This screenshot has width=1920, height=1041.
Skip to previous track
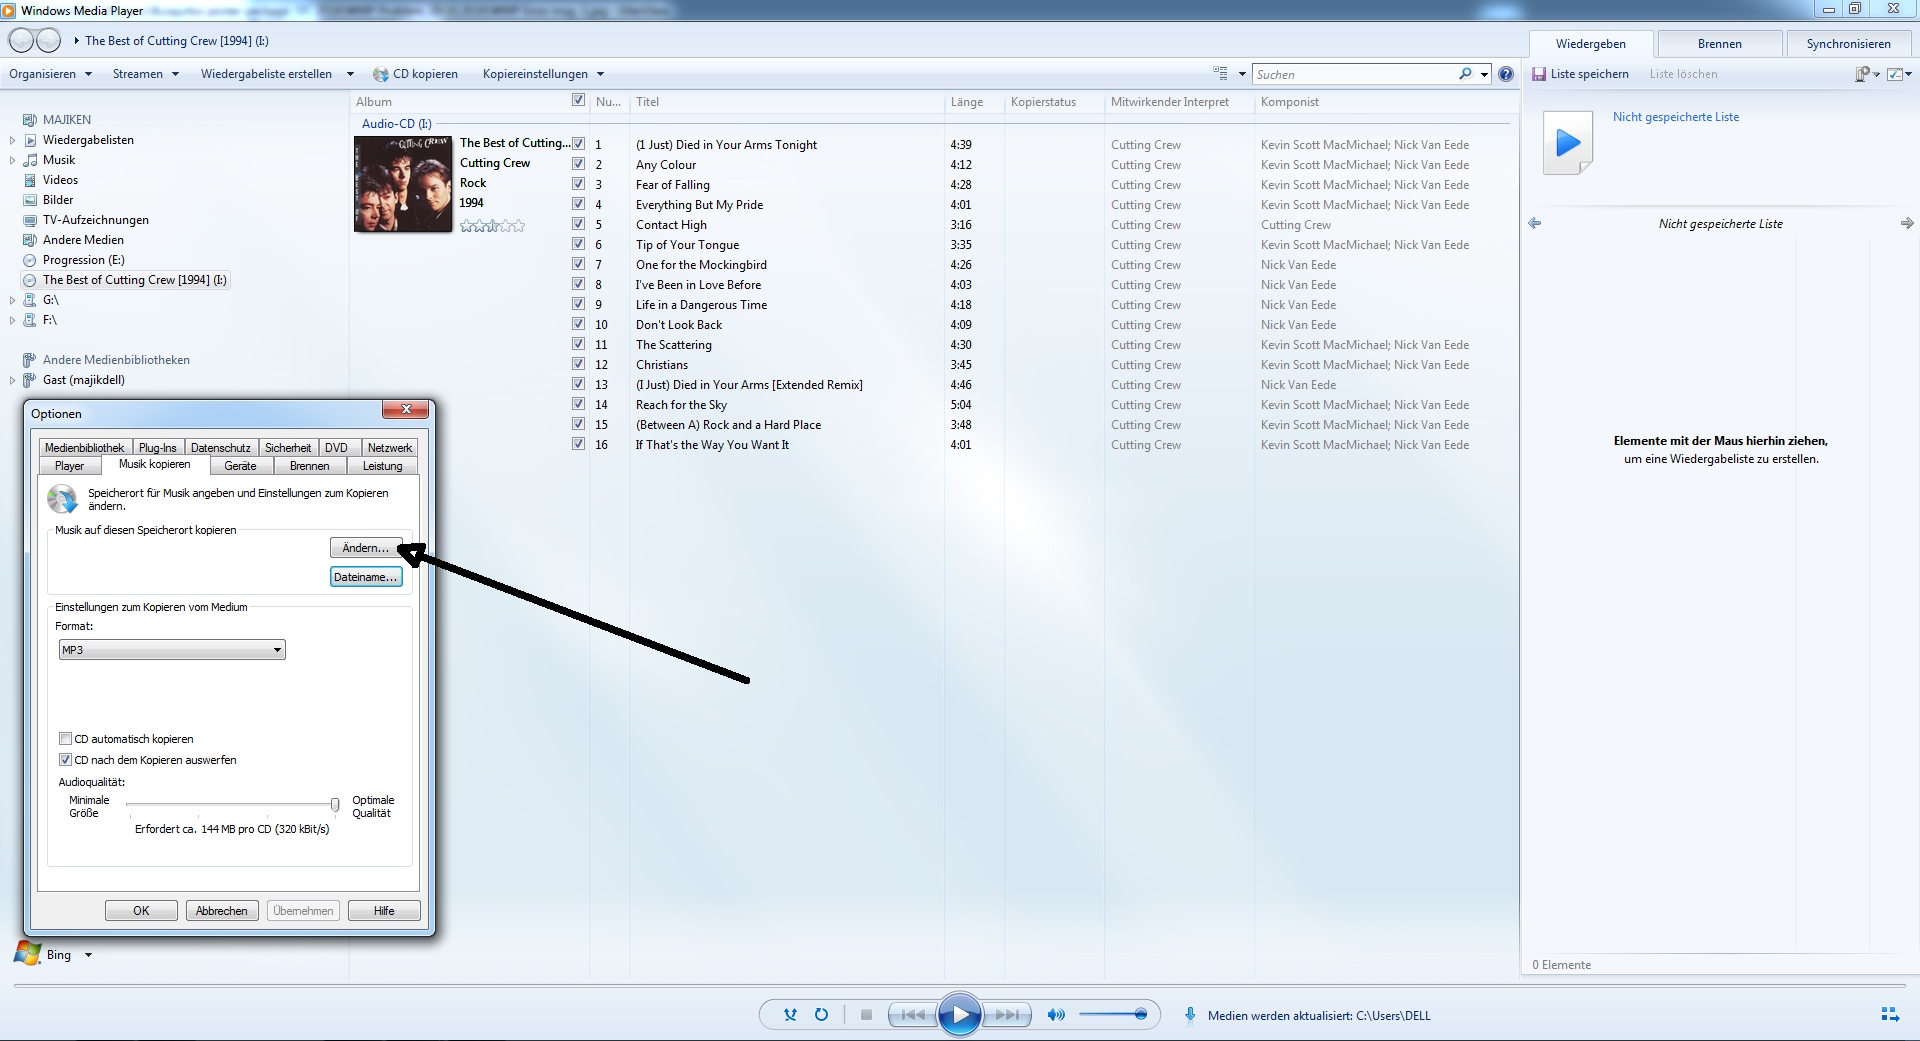(x=912, y=1015)
